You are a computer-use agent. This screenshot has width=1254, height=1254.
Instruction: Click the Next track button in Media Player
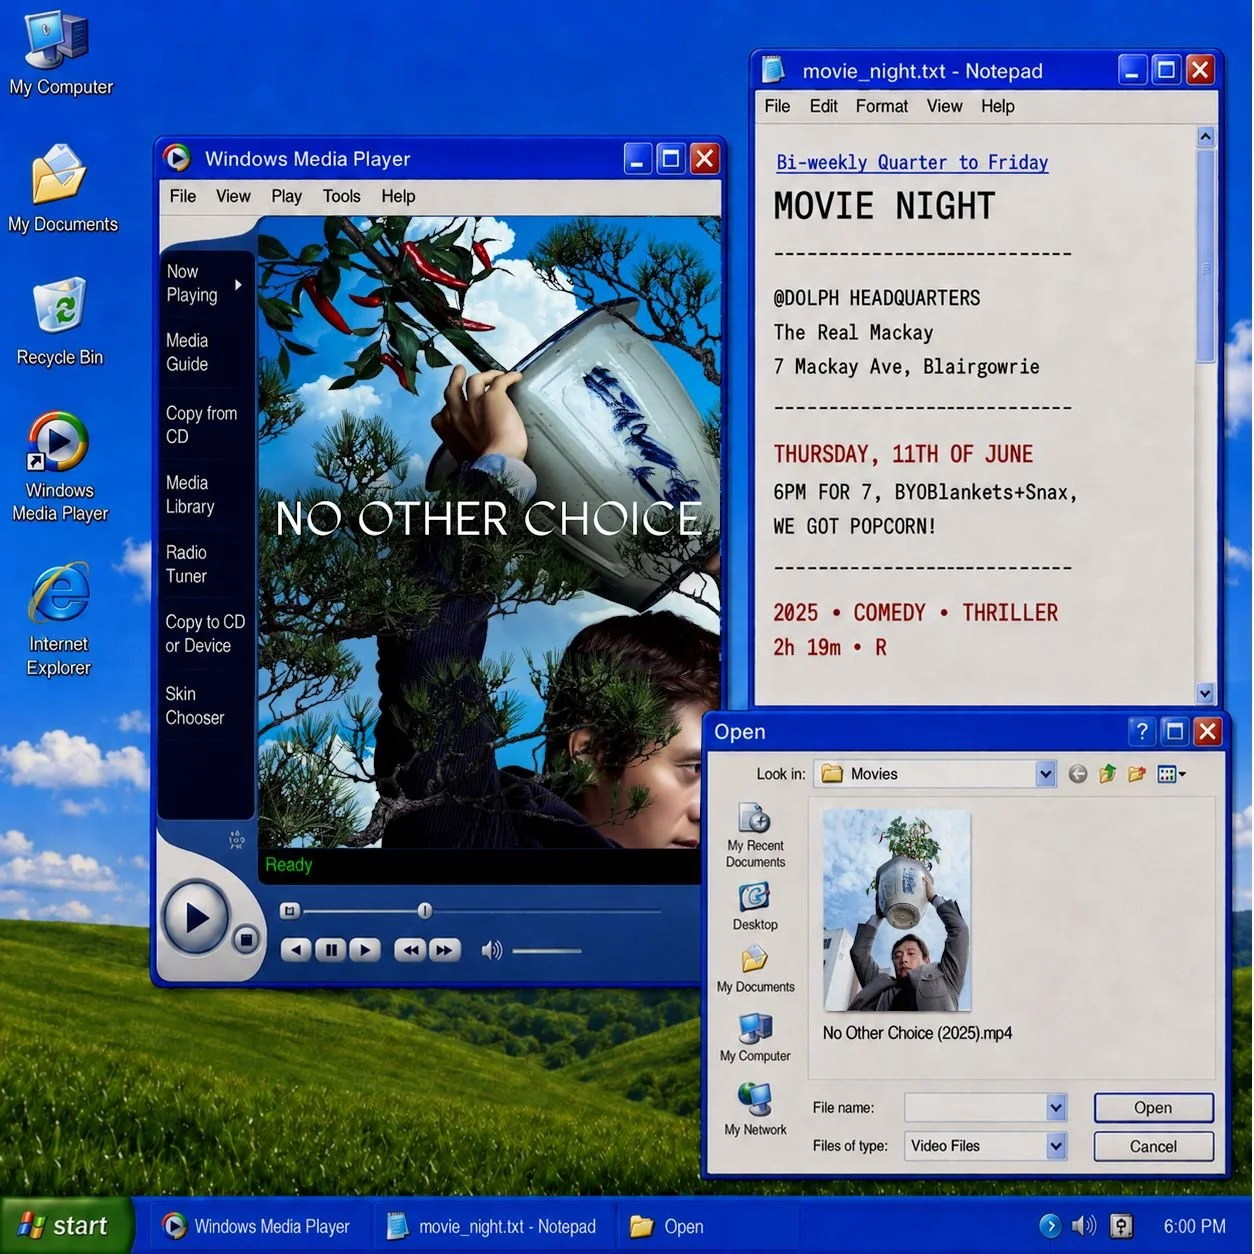(x=365, y=949)
